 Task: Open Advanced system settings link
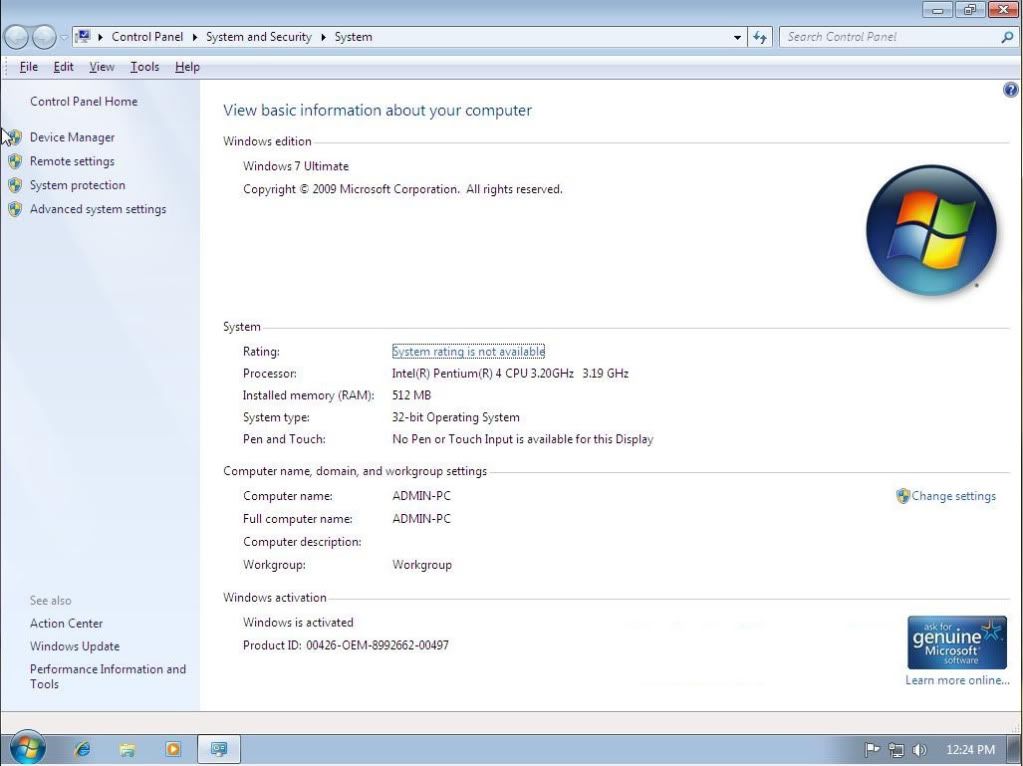[x=98, y=209]
